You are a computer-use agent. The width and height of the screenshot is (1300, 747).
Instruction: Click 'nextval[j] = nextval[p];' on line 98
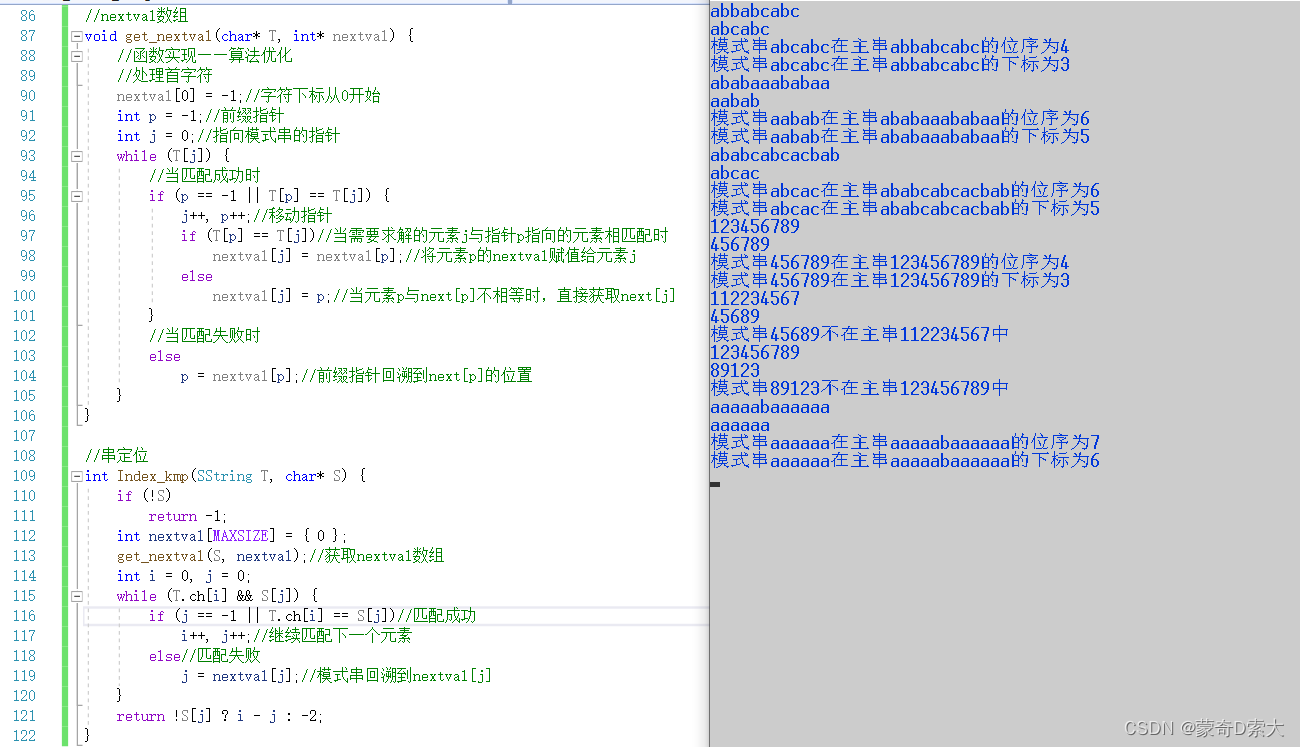309,256
